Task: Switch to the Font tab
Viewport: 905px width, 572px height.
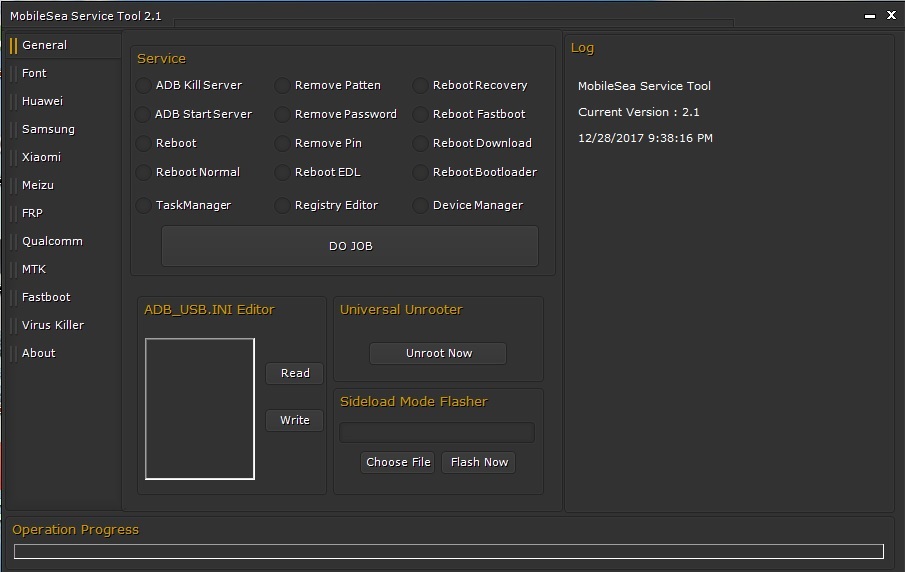Action: tap(63, 73)
